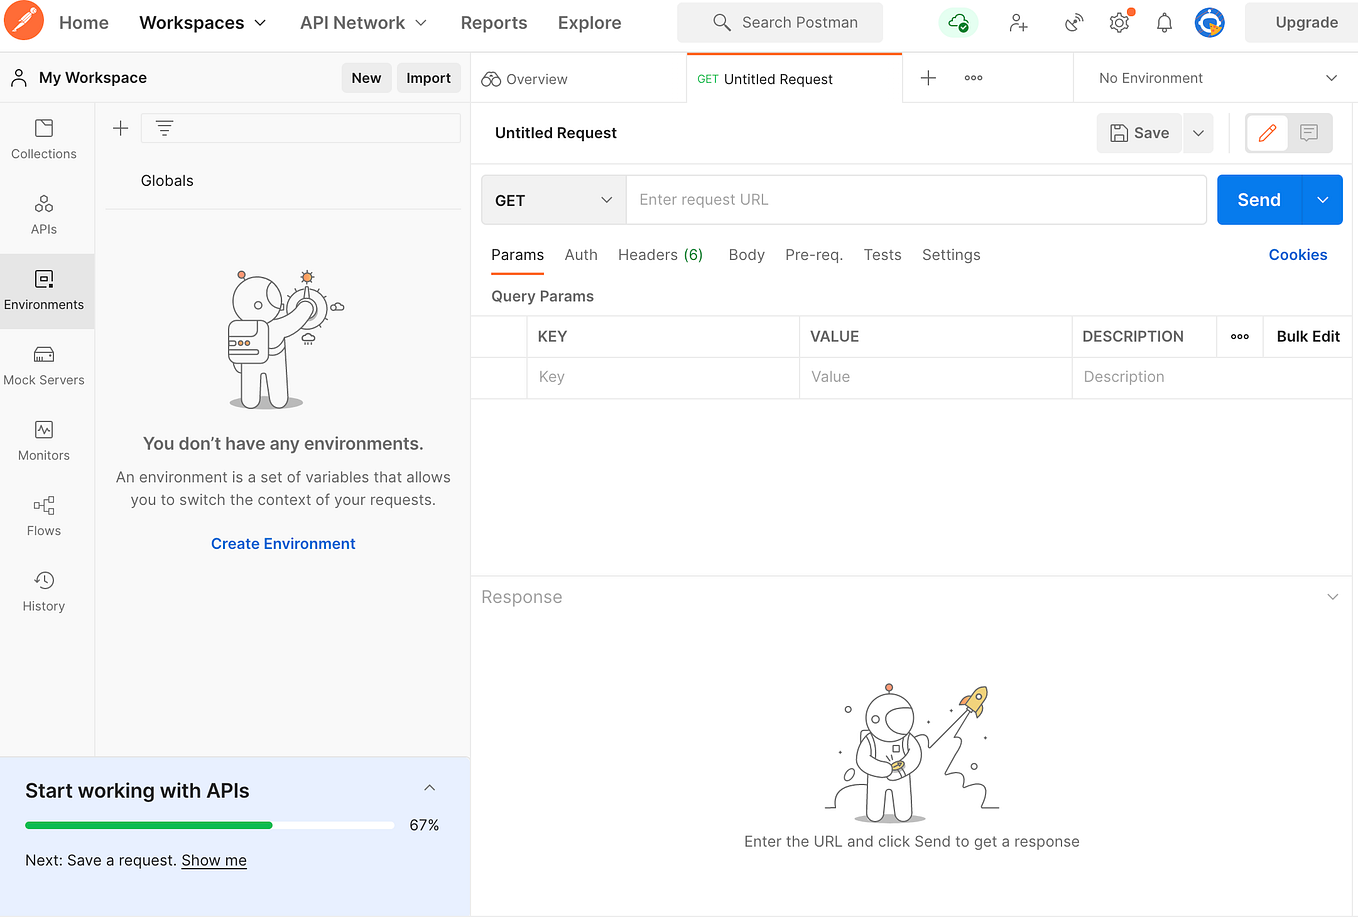Open Postman settings via the gear icon
Image resolution: width=1358 pixels, height=917 pixels.
1119,22
